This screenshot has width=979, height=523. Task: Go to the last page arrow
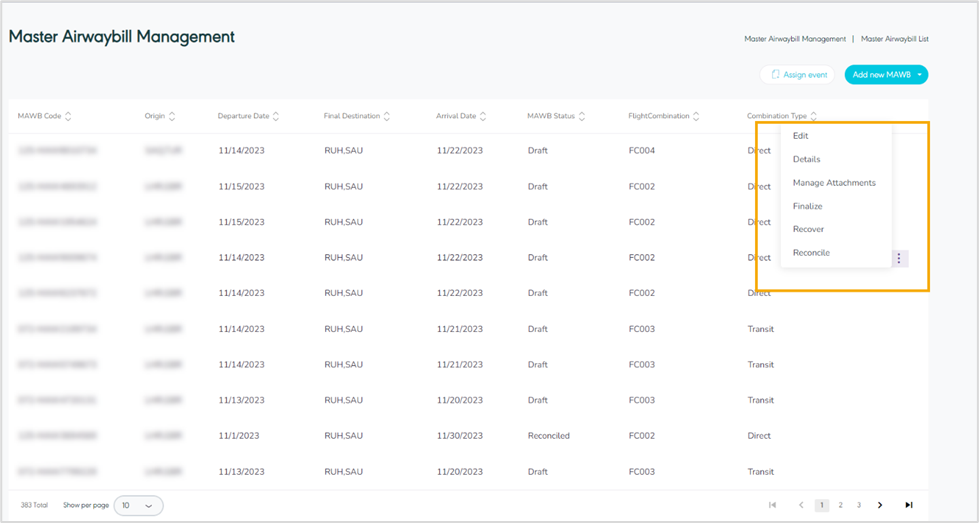pyautogui.click(x=908, y=505)
